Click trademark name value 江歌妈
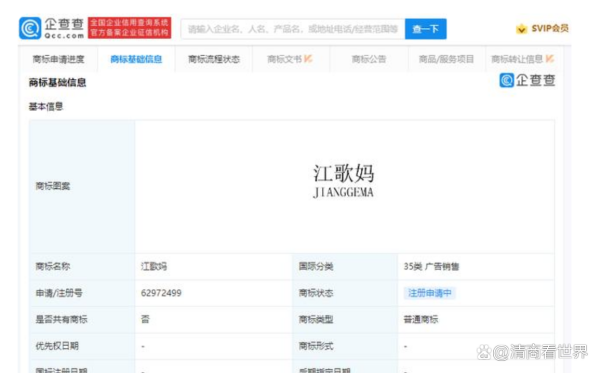Screen dimensions: 600x373 tap(154, 266)
